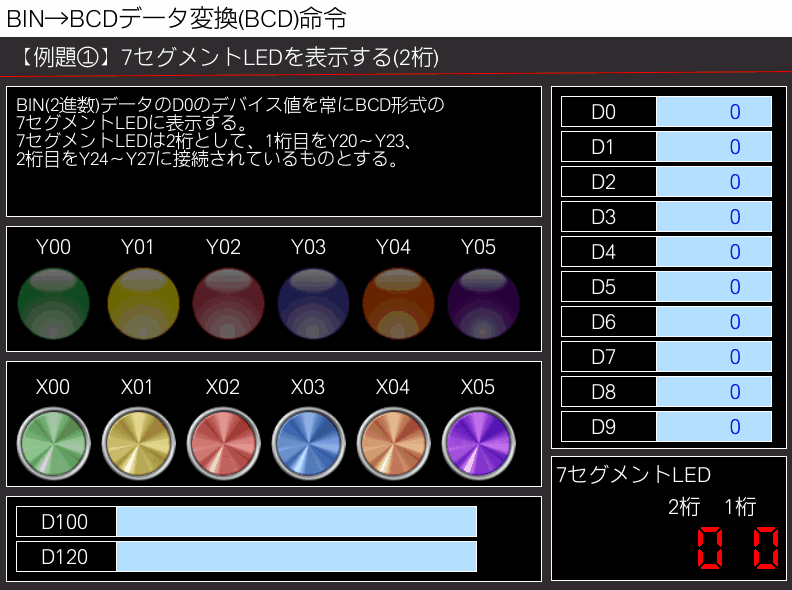Click the 2桁 seven-segment digit
The width and height of the screenshot is (792, 590).
(710, 548)
